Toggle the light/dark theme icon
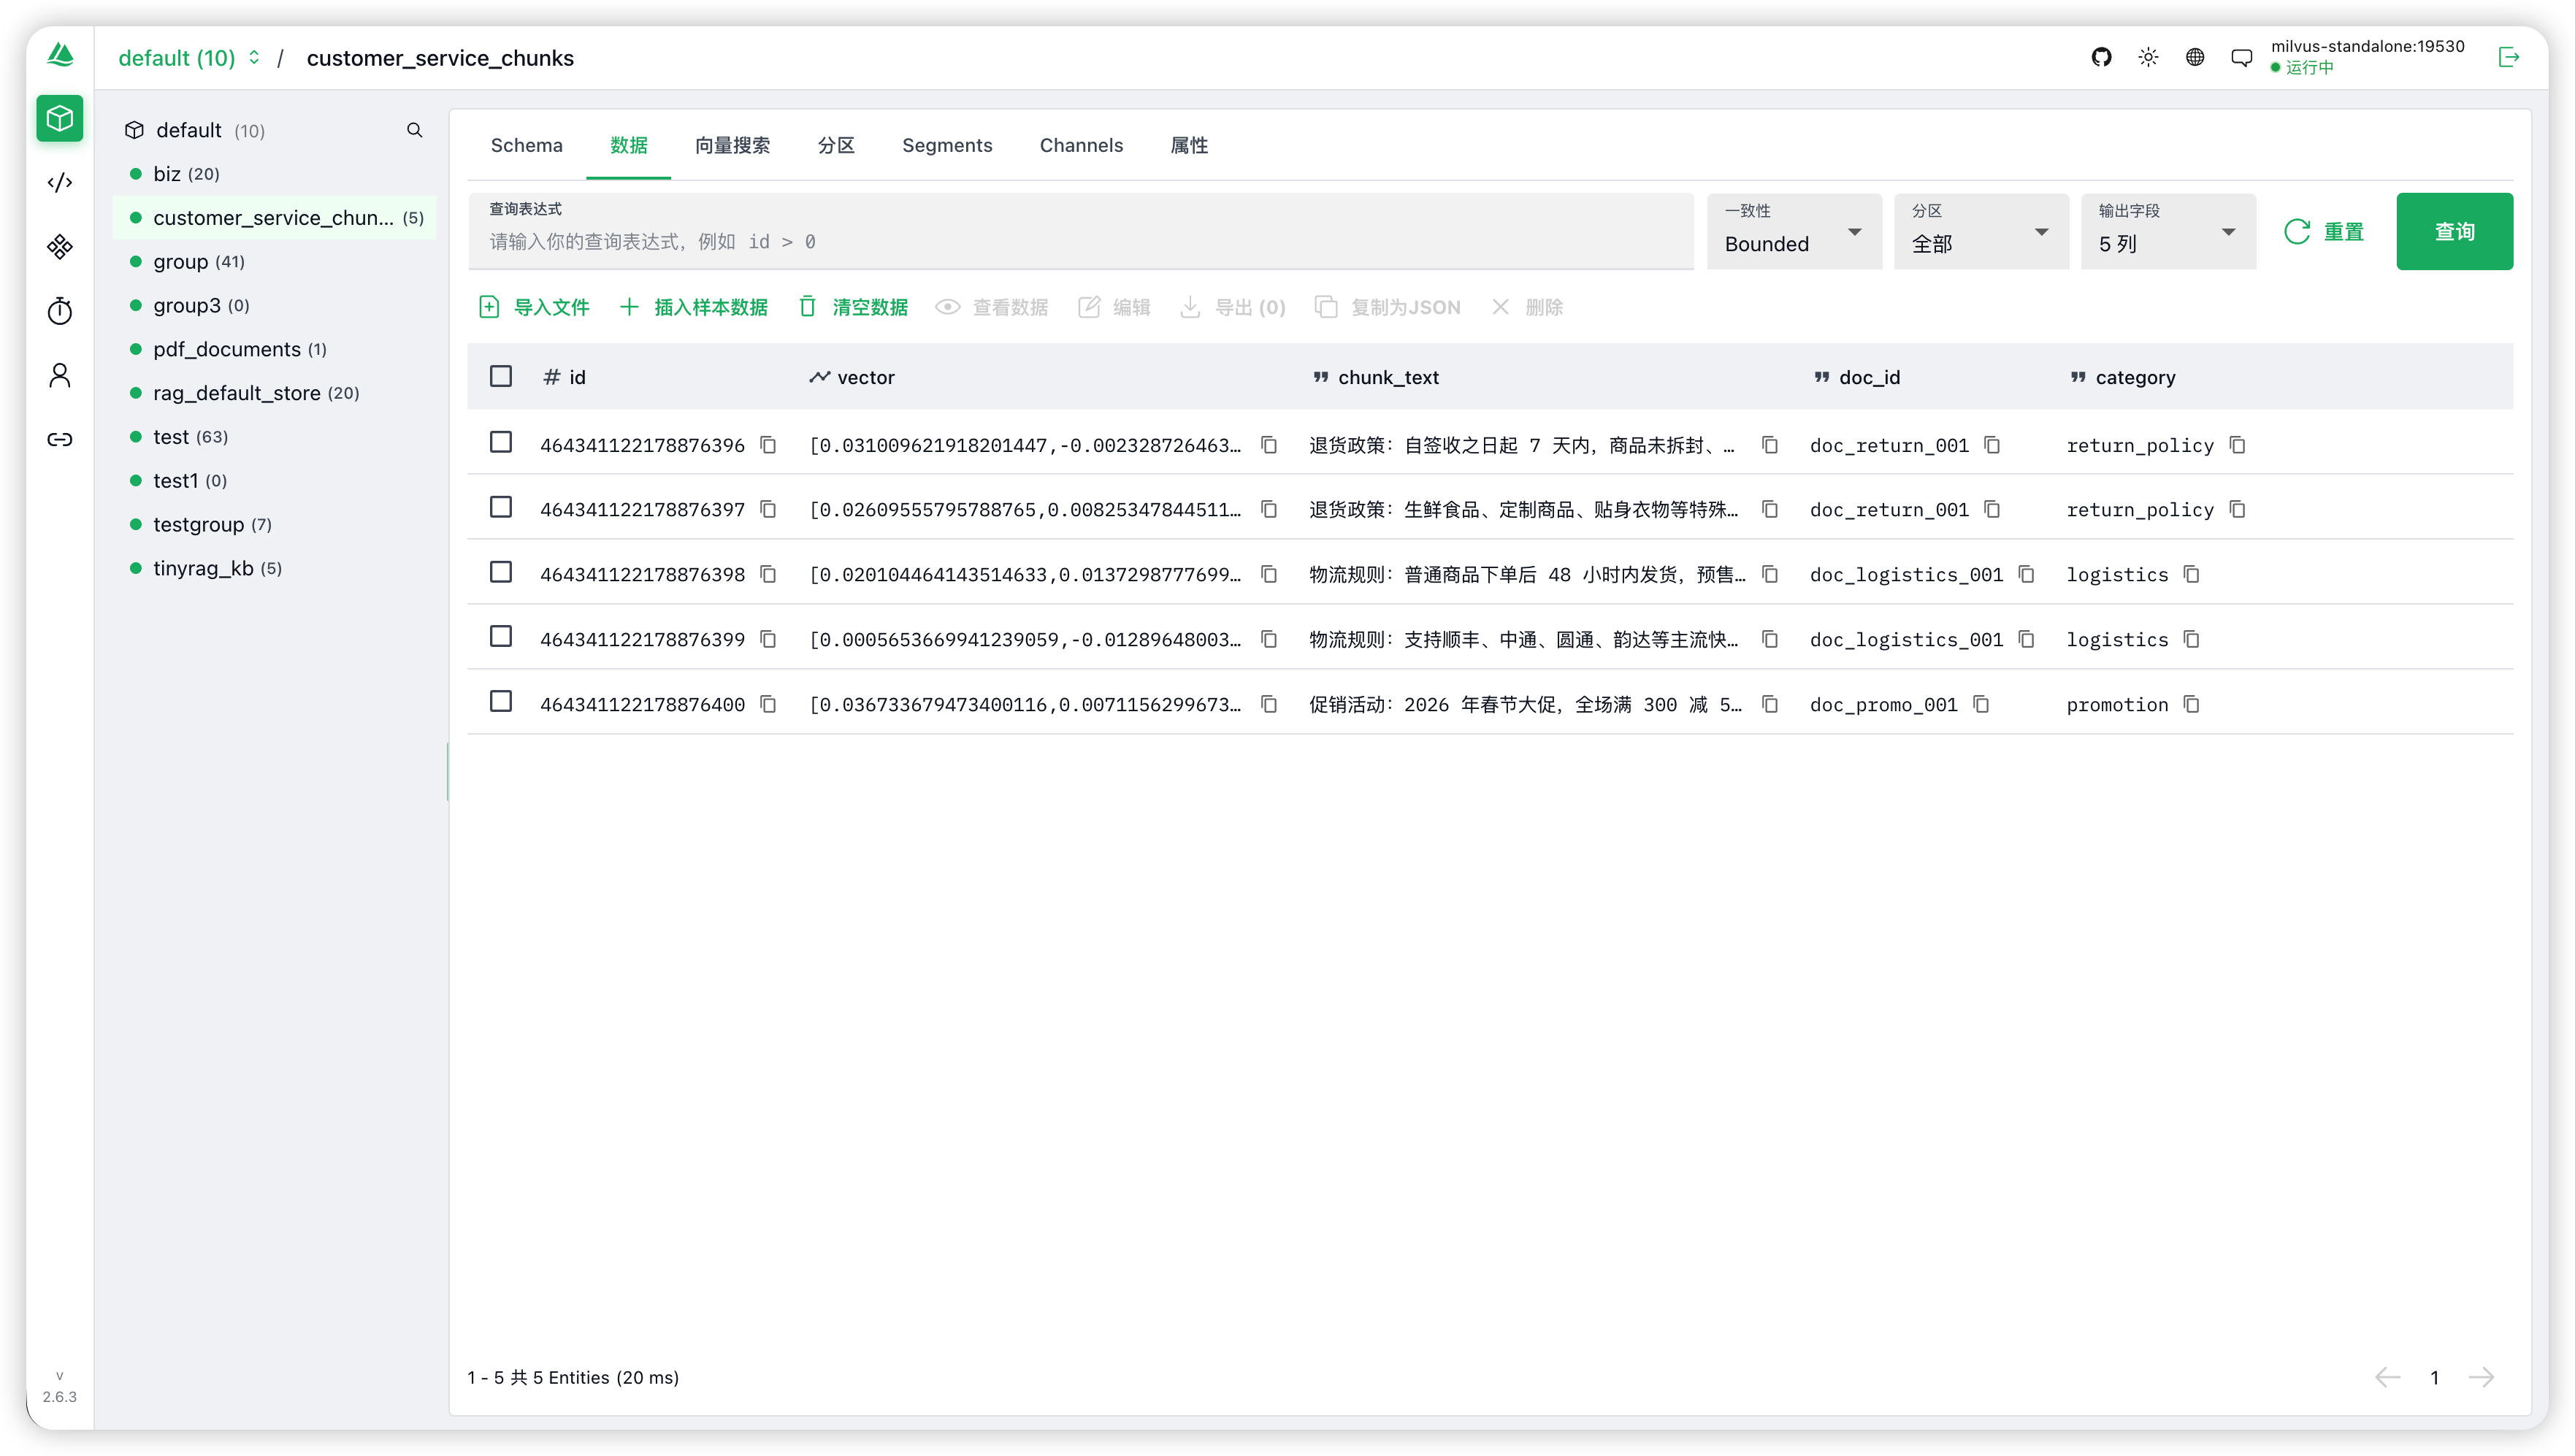 [2148, 57]
